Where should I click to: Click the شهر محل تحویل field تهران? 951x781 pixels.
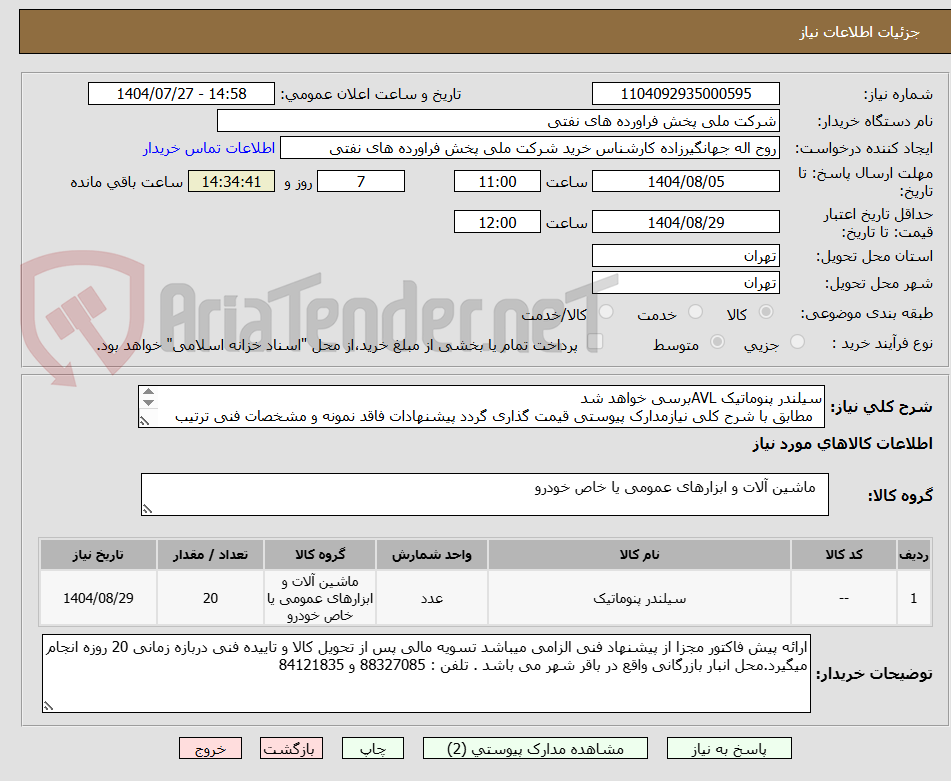point(686,283)
